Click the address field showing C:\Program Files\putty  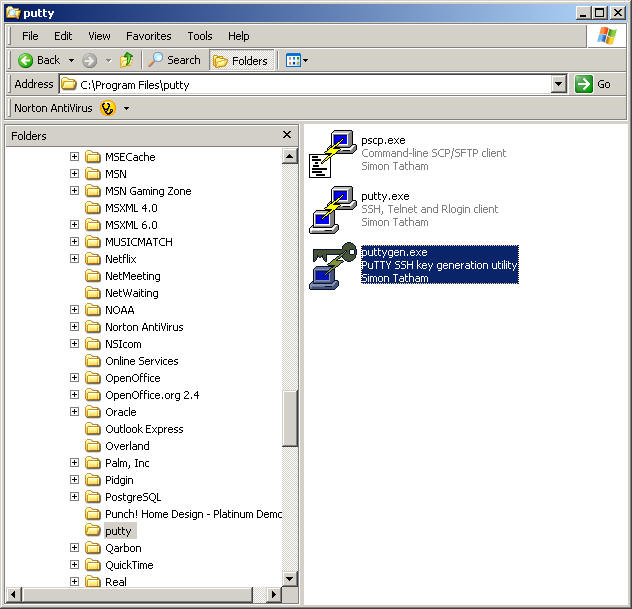click(305, 85)
